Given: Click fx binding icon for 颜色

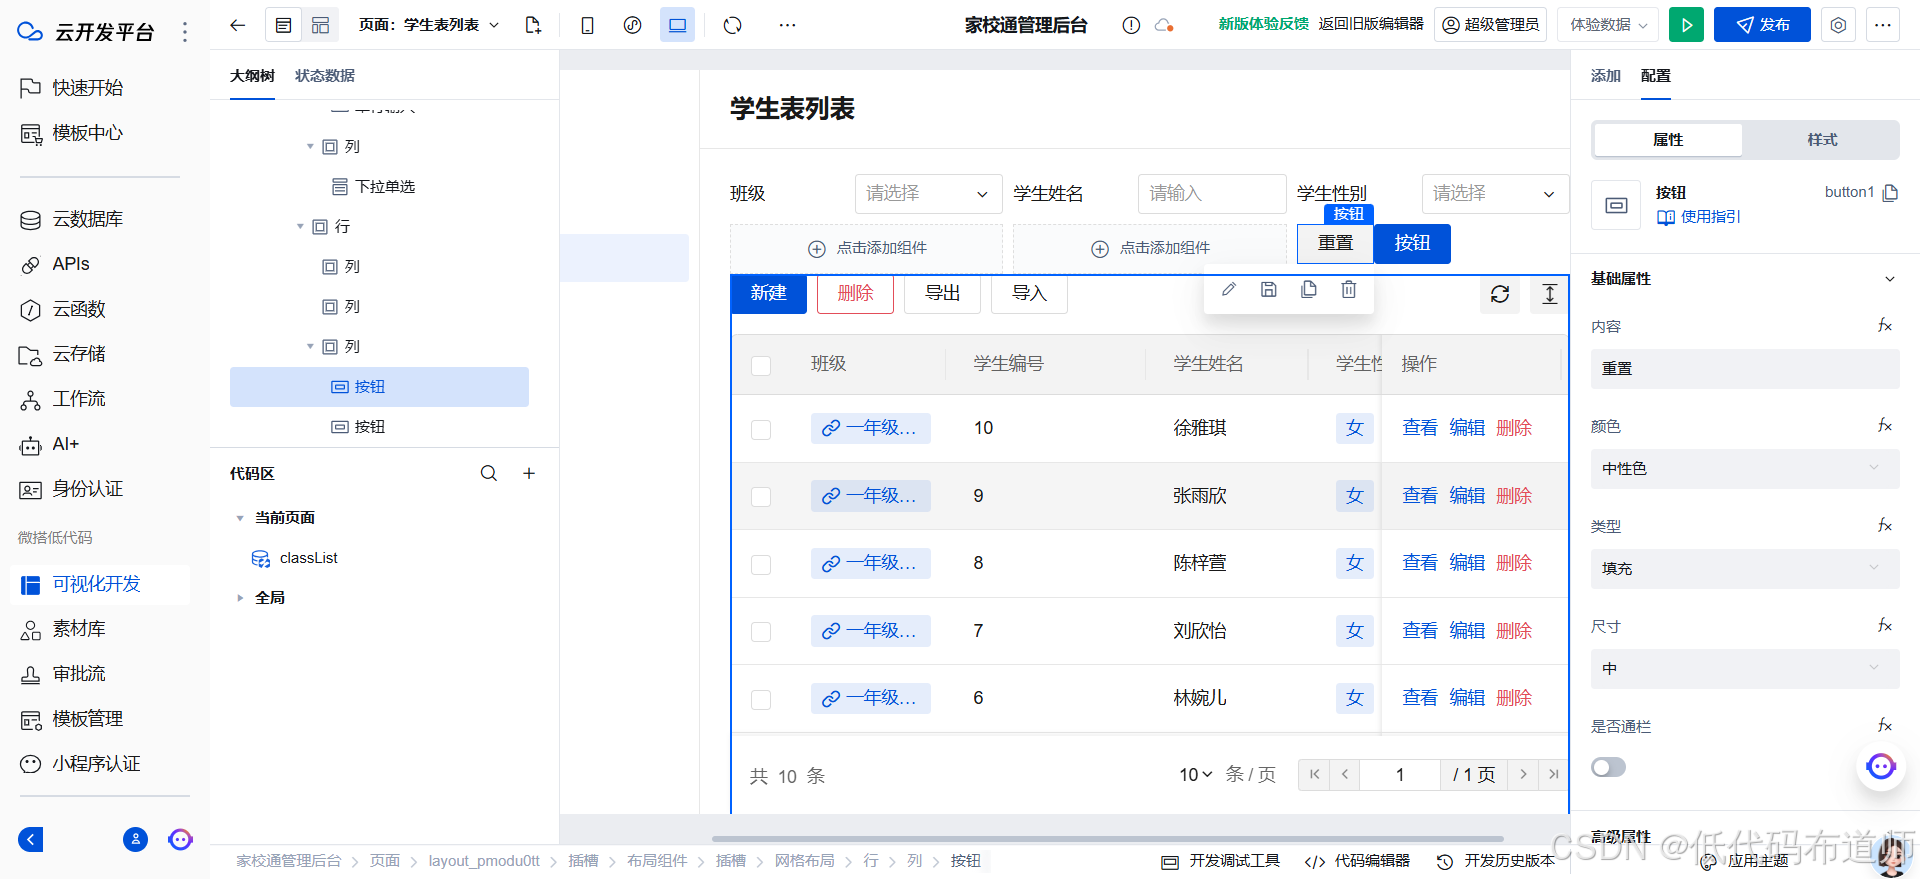Looking at the screenshot, I should [1885, 425].
